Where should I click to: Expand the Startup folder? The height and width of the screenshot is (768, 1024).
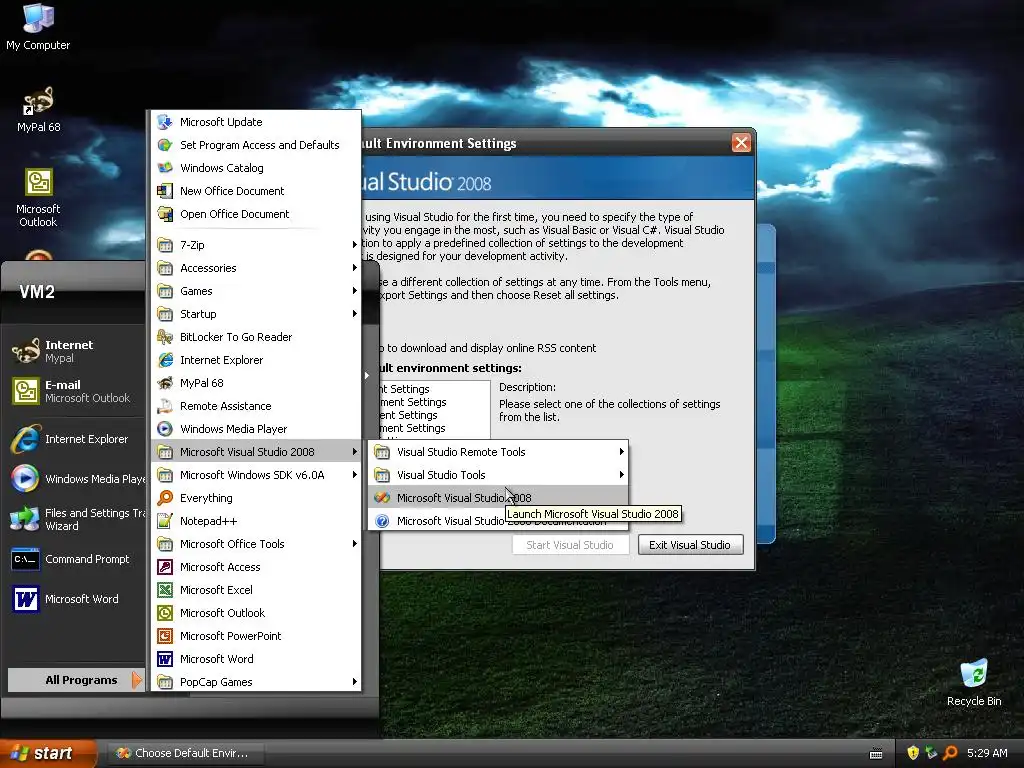coord(256,314)
